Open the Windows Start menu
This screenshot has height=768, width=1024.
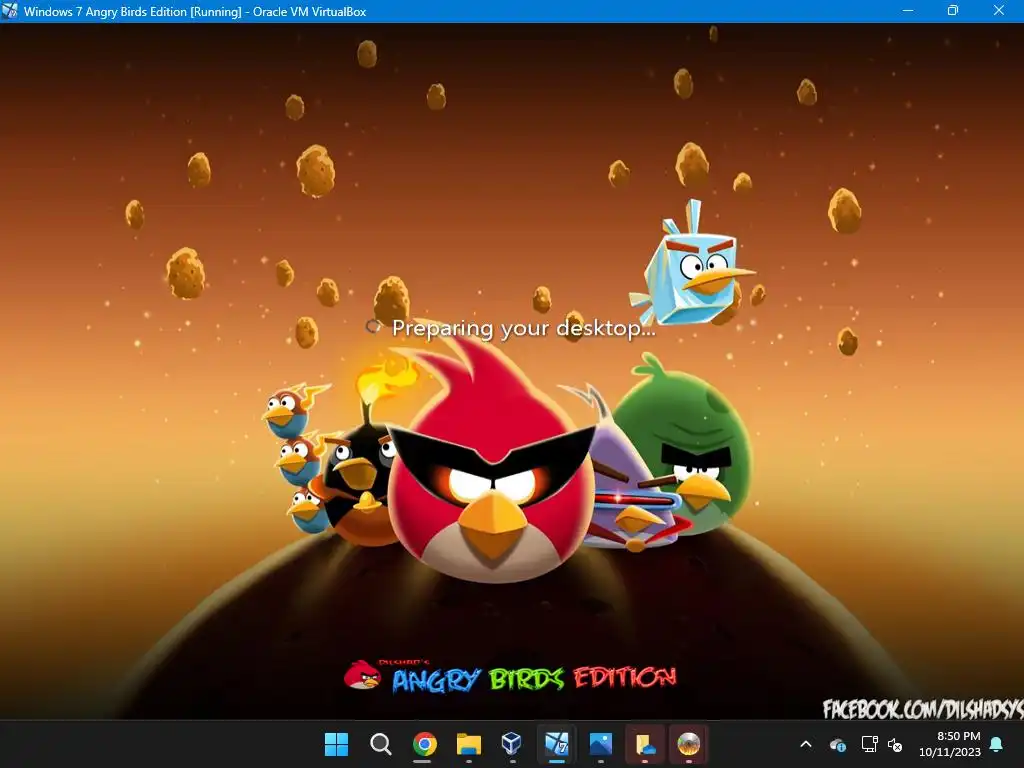[336, 743]
